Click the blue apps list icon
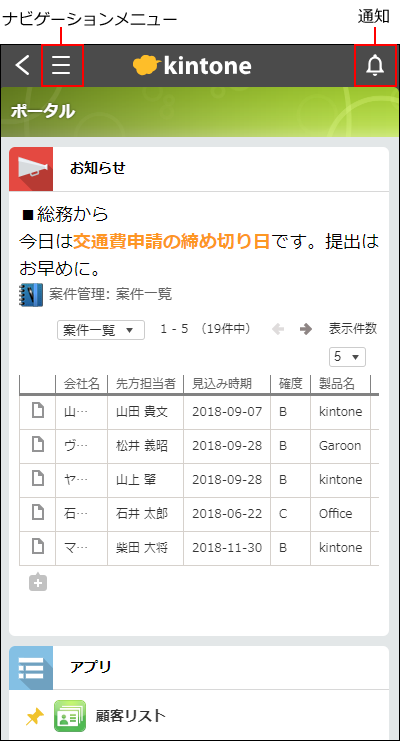The width and height of the screenshot is (412, 741). point(31,668)
